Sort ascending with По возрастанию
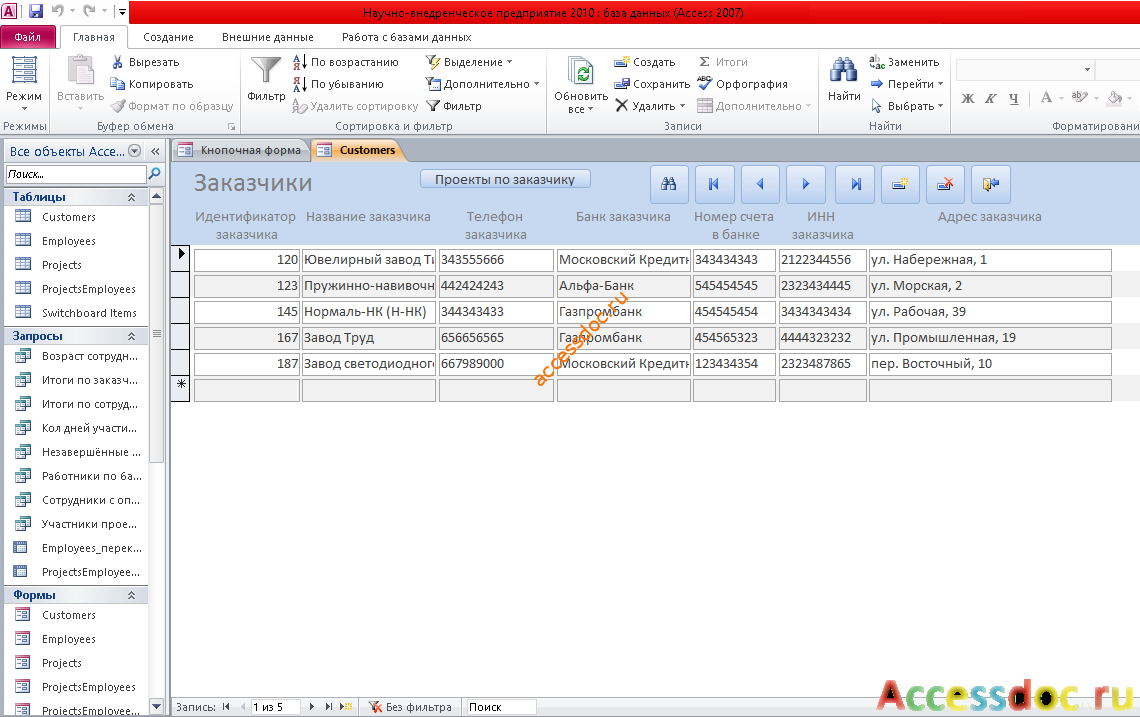The height and width of the screenshot is (717, 1140). 345,63
